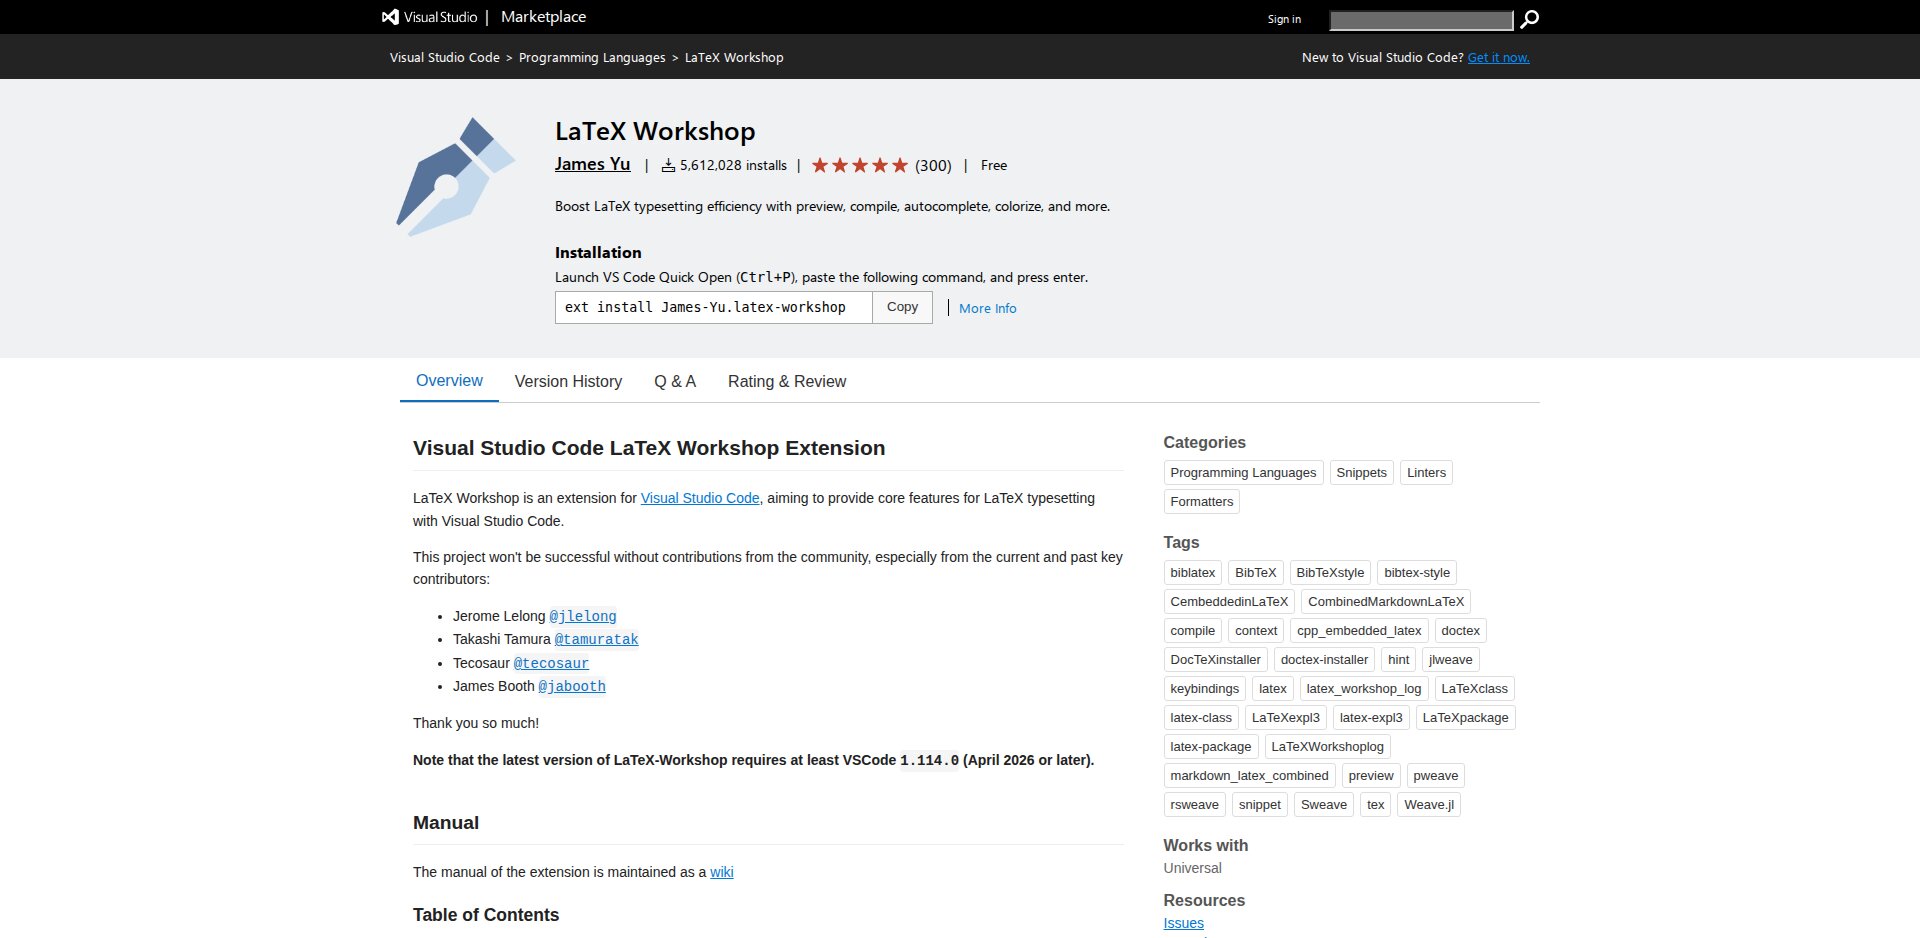The width and height of the screenshot is (1920, 938).
Task: Select Formatters category
Action: click(x=1202, y=502)
